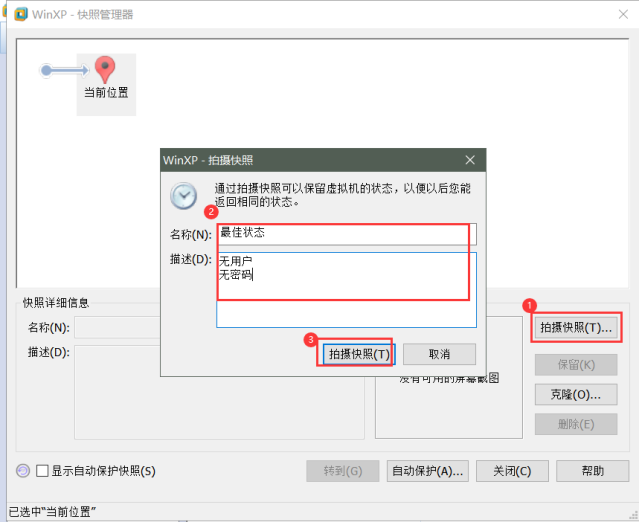The height and width of the screenshot is (523, 640).
Task: Open 自动保护(A)... settings
Action: (x=427, y=471)
